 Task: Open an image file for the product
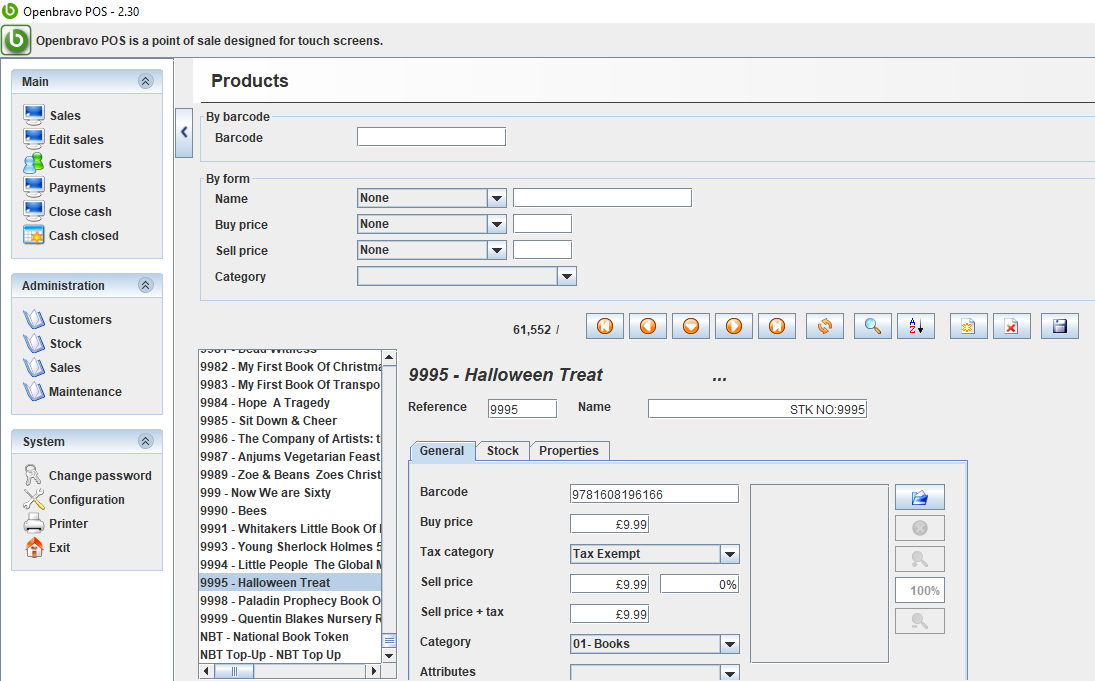(920, 497)
